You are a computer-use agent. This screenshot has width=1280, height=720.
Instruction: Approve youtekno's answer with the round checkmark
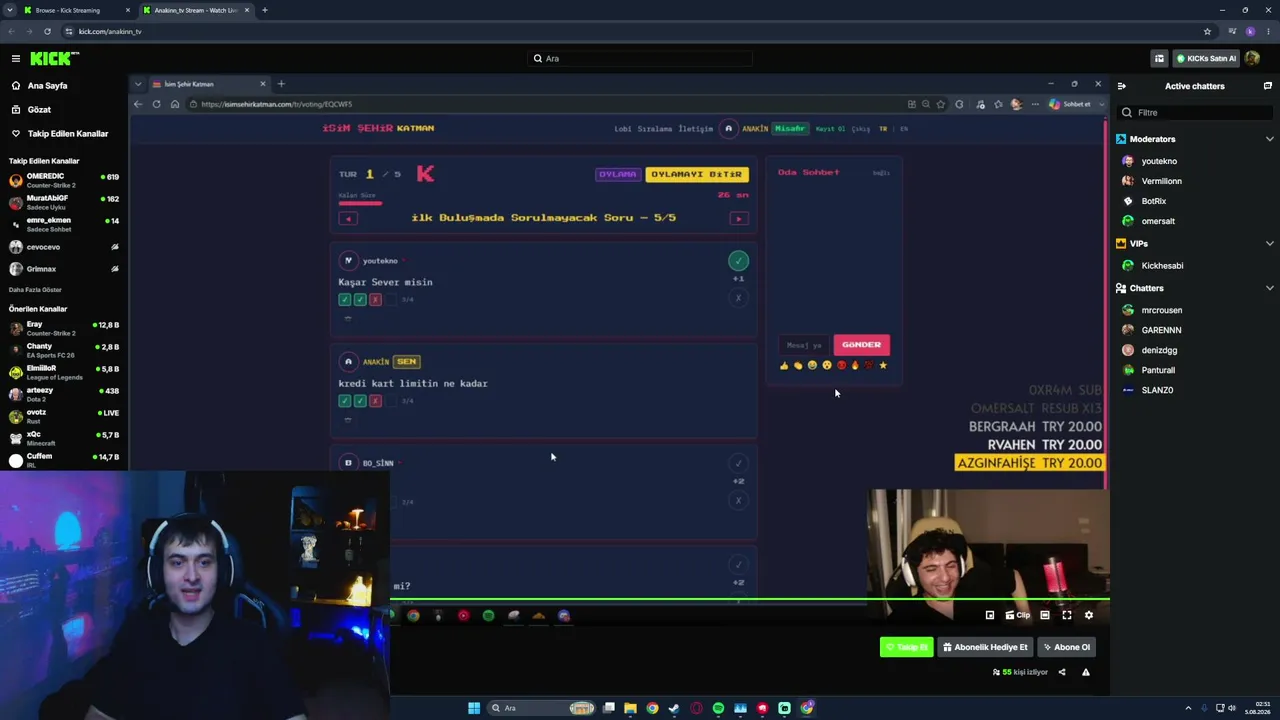(x=738, y=261)
